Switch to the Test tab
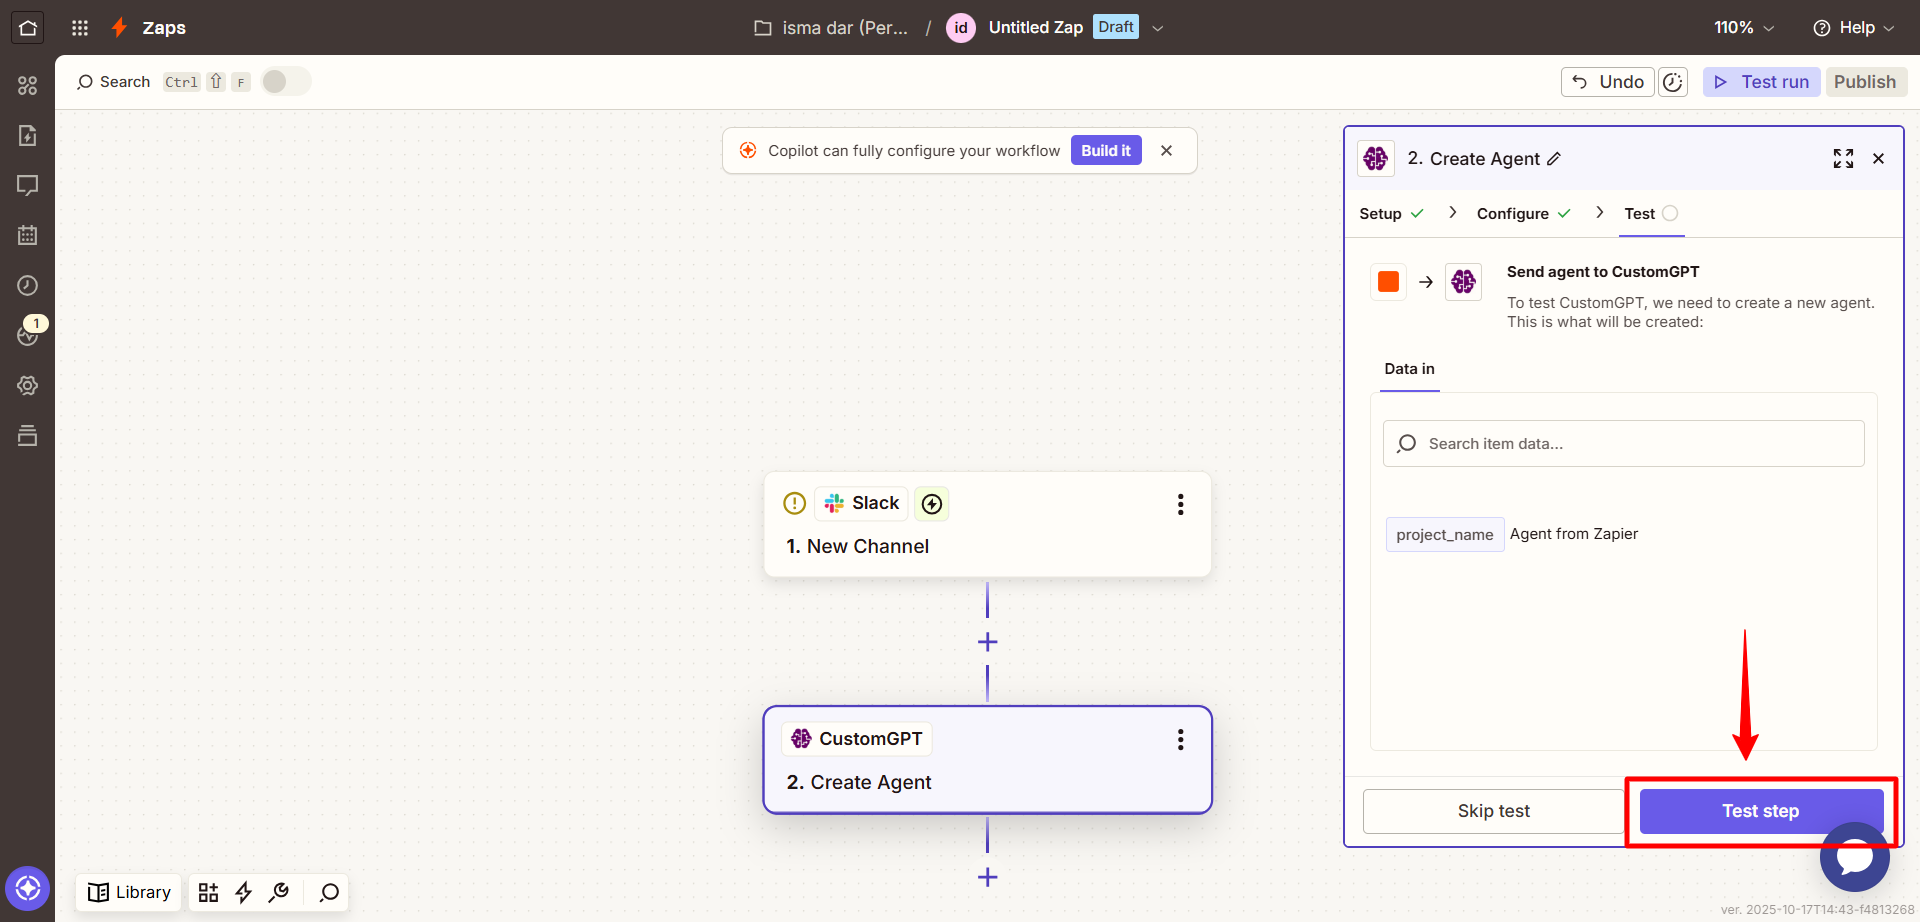 pyautogui.click(x=1651, y=214)
